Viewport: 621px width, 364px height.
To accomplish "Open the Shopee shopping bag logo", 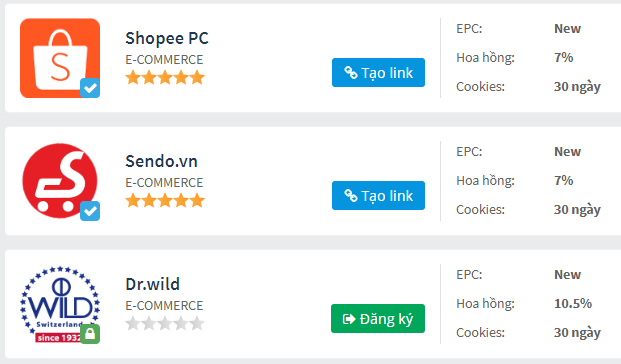I will 60,58.
